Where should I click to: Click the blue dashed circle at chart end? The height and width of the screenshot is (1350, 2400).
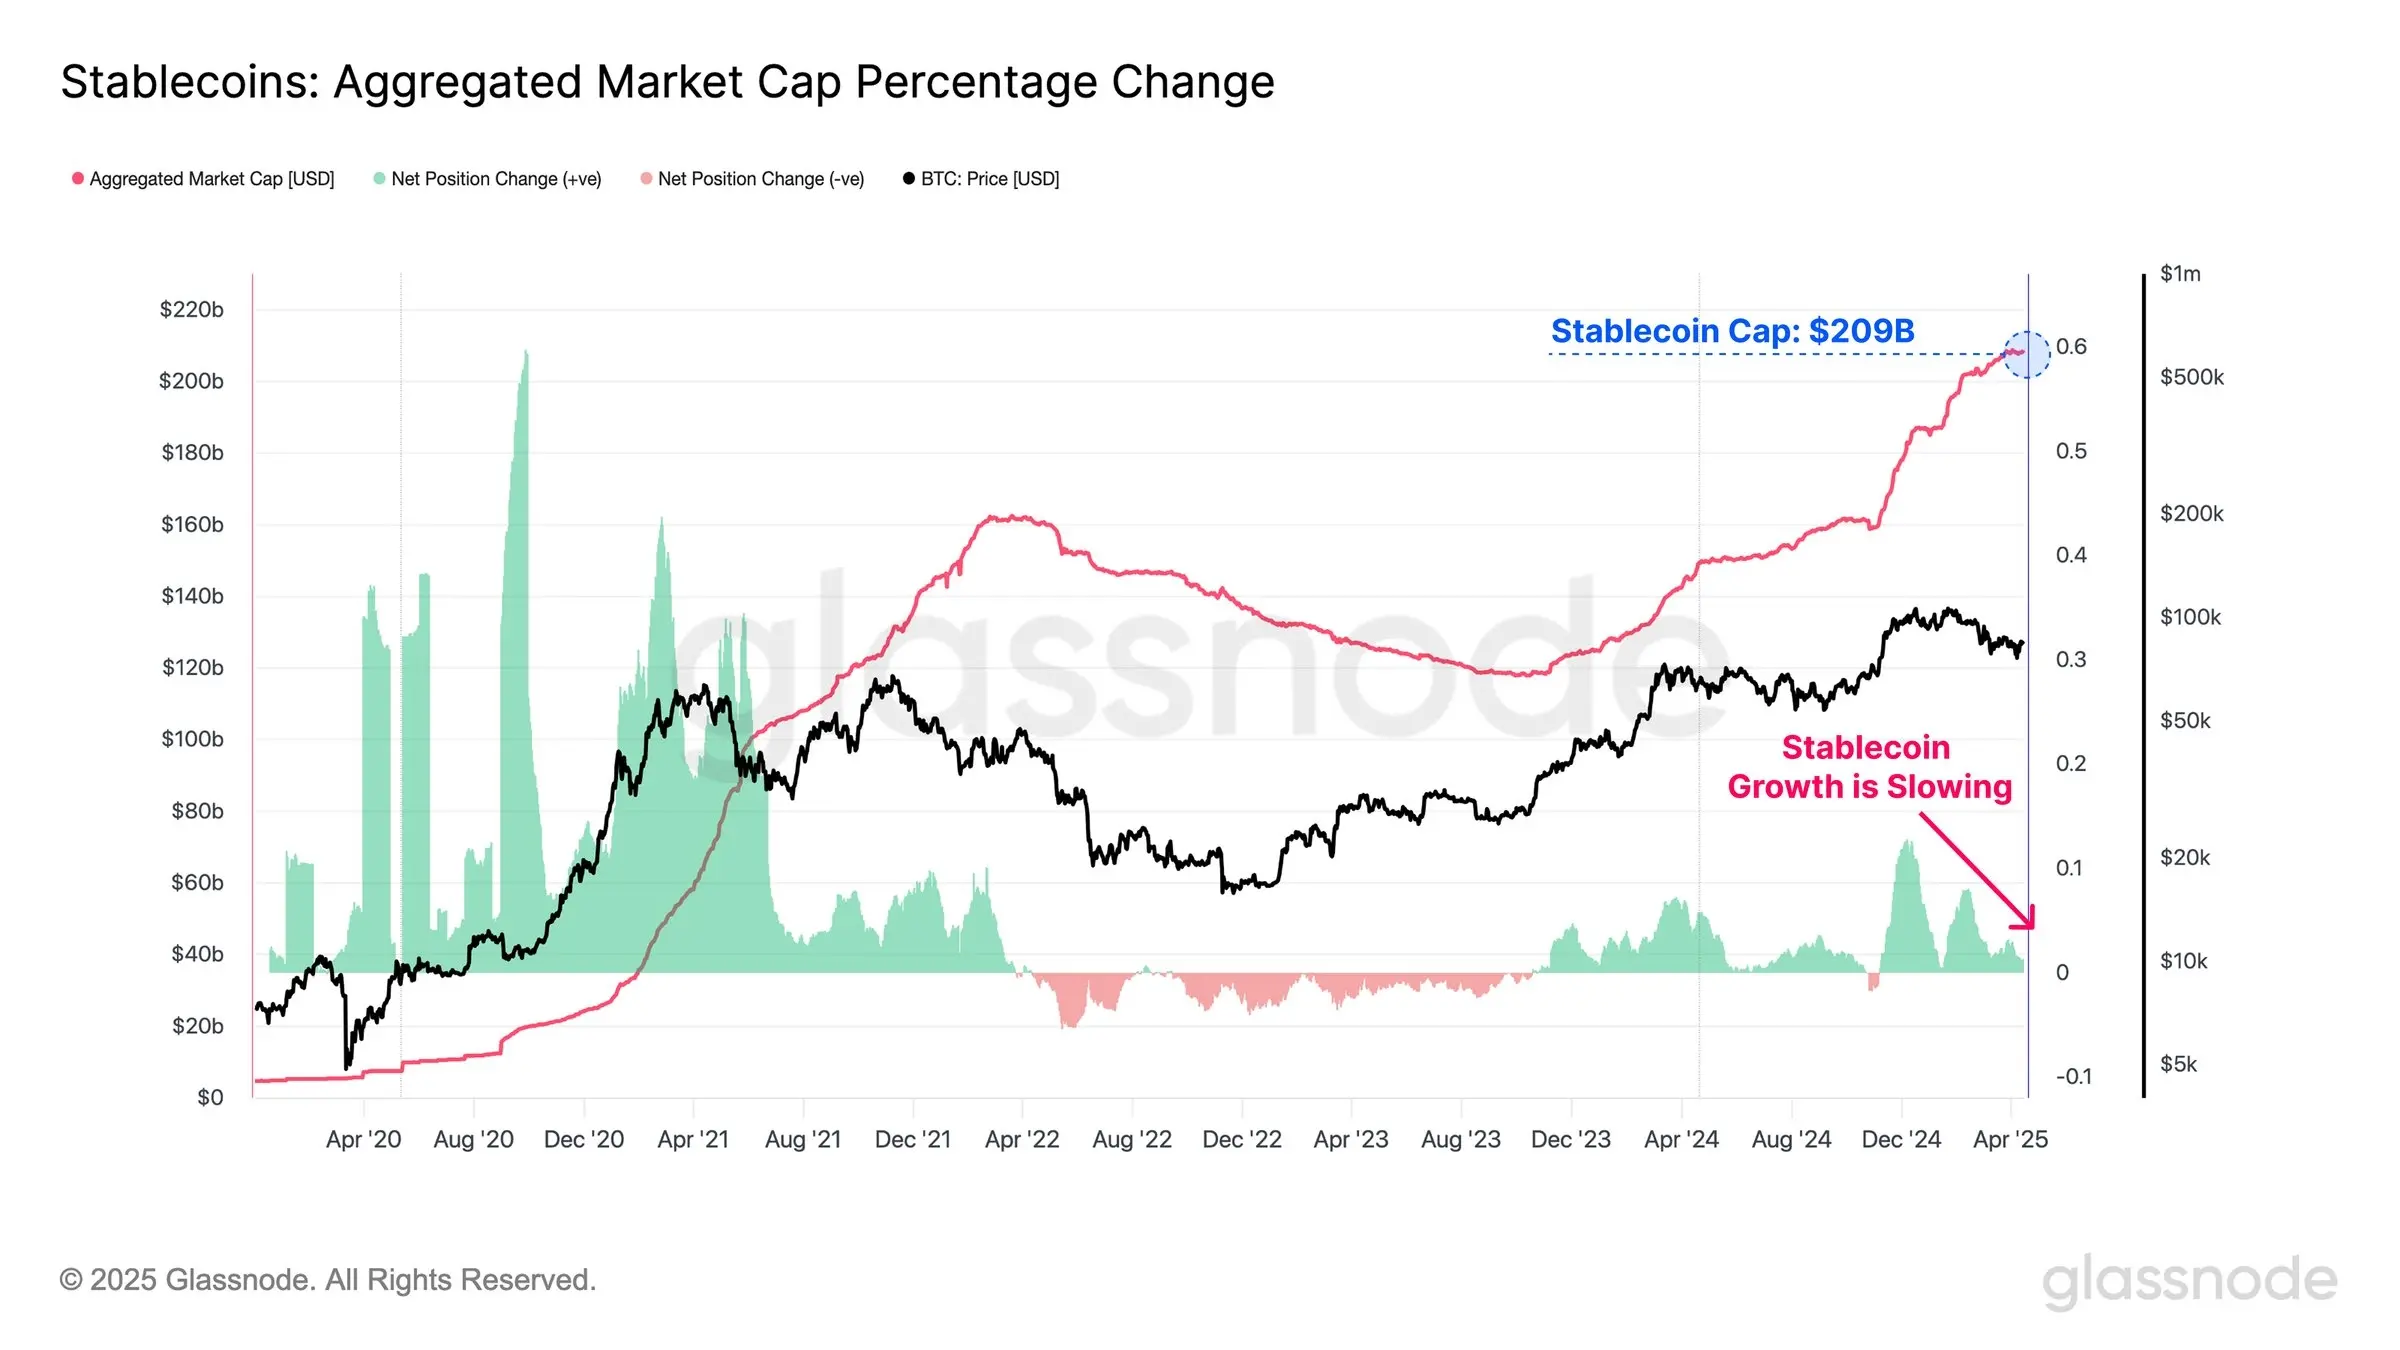click(x=2026, y=354)
